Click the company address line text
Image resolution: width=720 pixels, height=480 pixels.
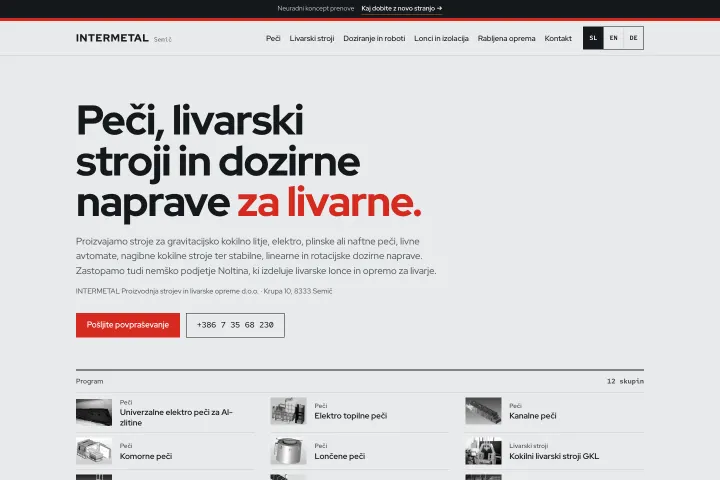click(204, 291)
